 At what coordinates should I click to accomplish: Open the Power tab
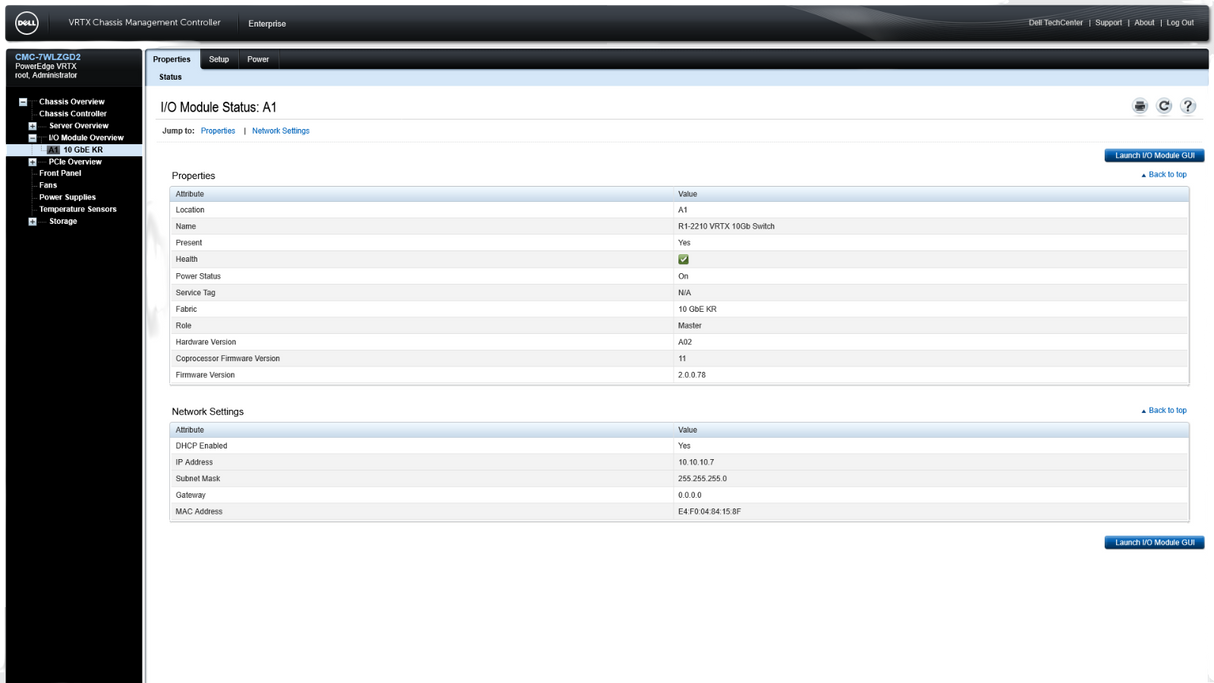258,59
